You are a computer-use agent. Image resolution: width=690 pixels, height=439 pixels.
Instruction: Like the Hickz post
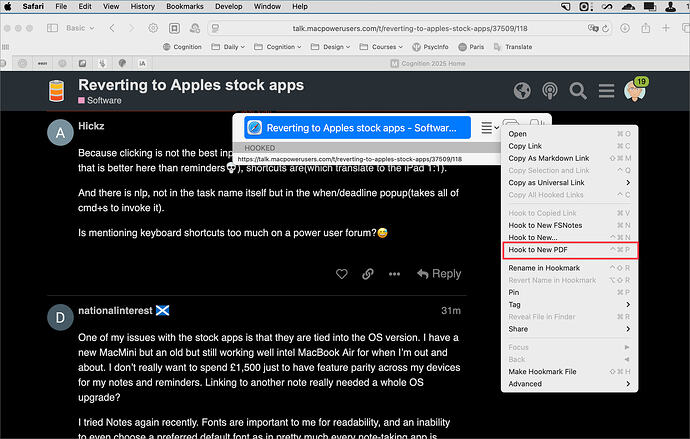(x=341, y=274)
